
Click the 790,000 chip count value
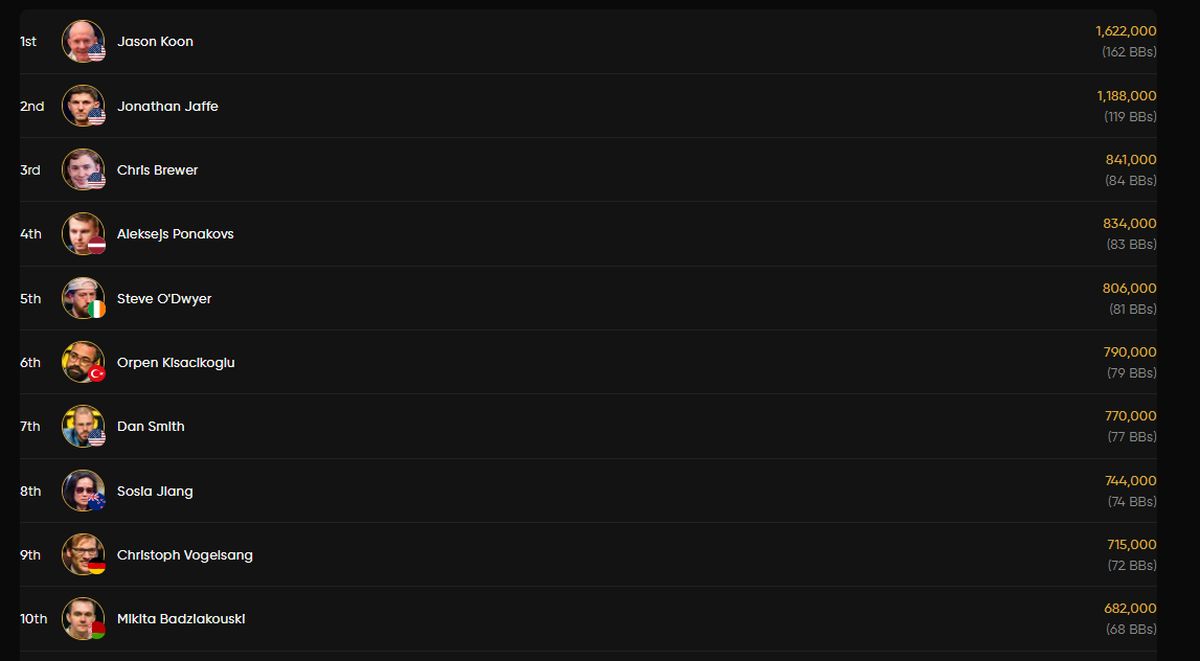pos(1129,352)
